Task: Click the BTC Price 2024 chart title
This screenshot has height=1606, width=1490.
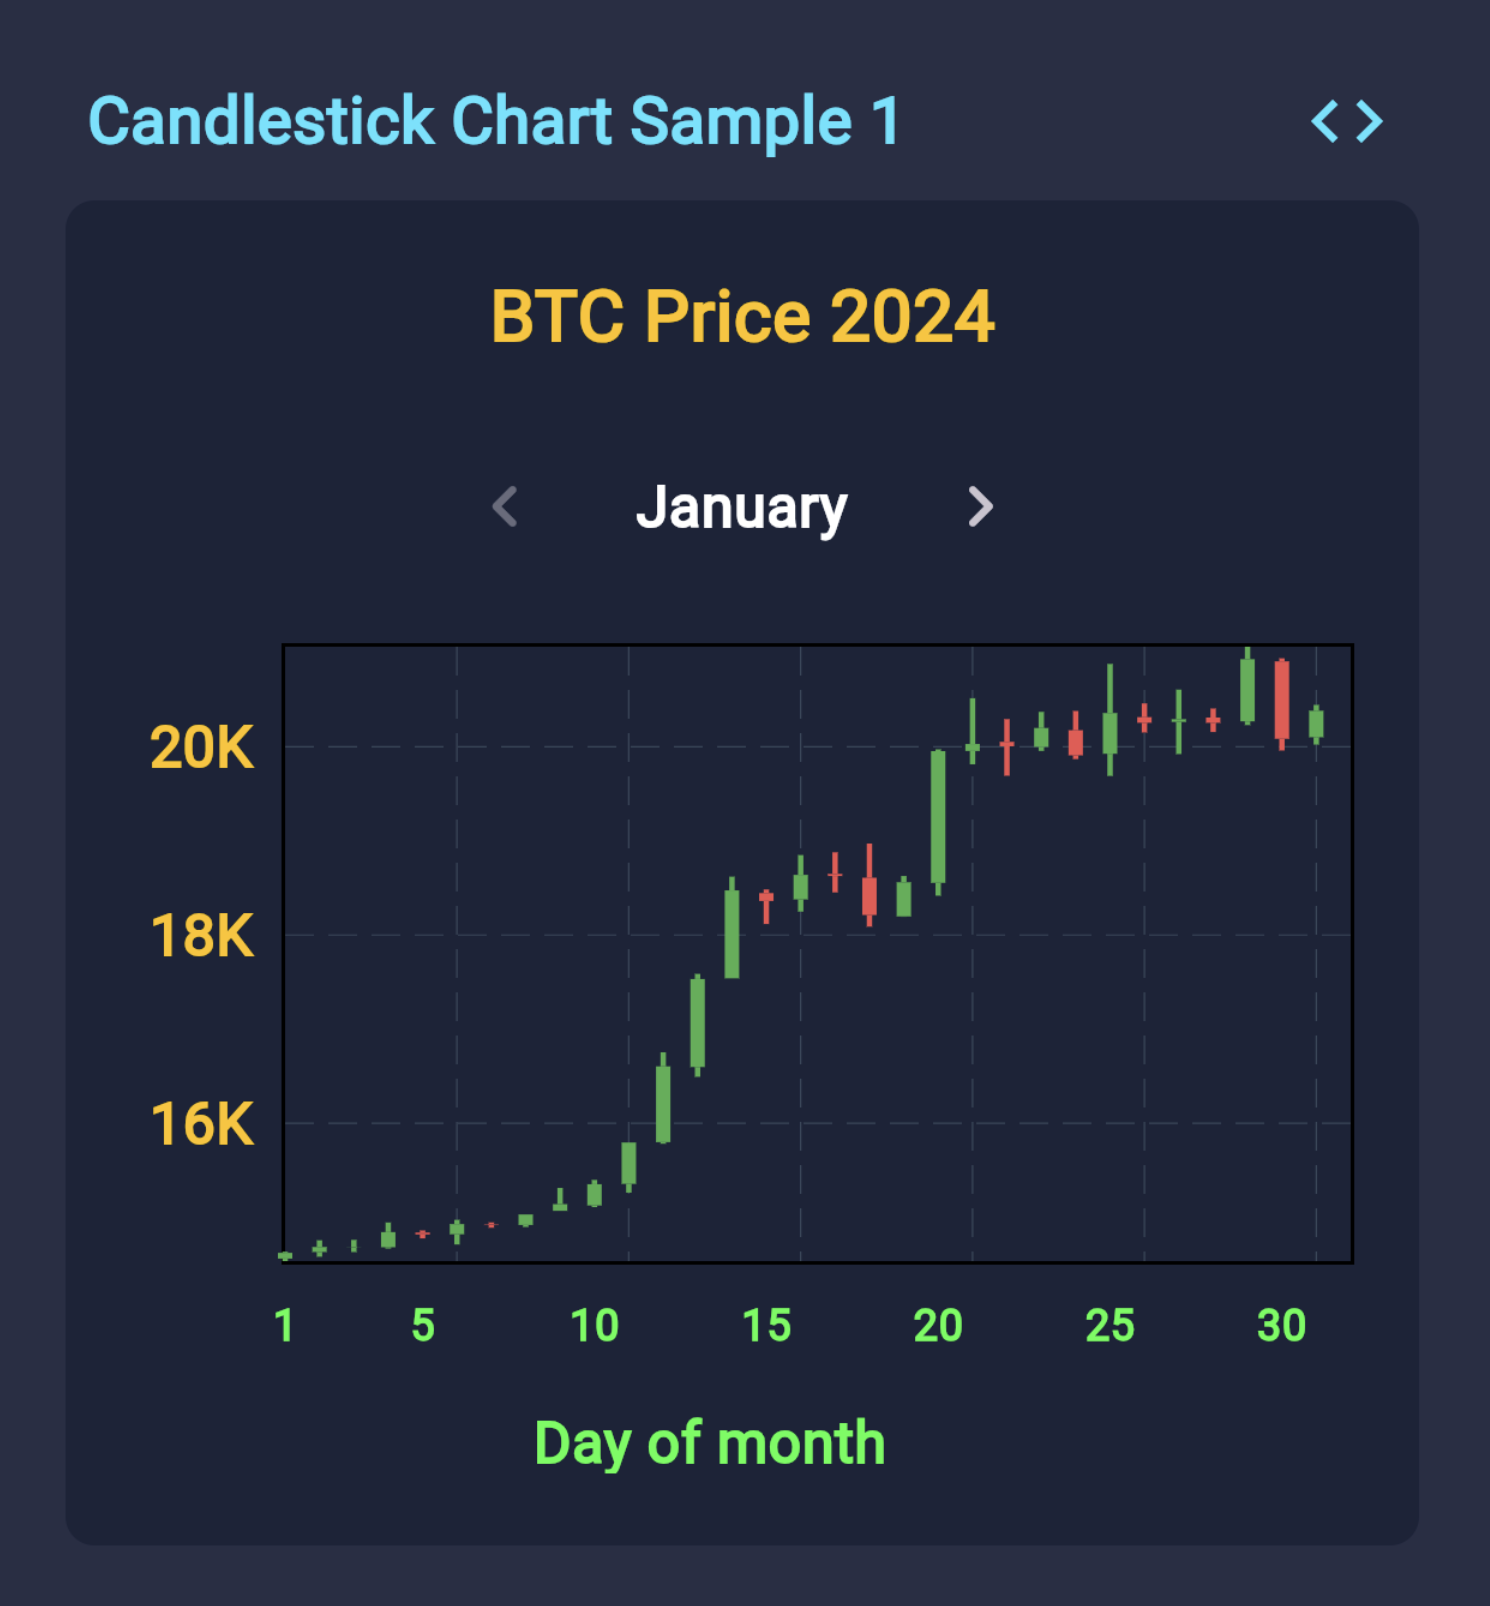Action: coord(742,317)
